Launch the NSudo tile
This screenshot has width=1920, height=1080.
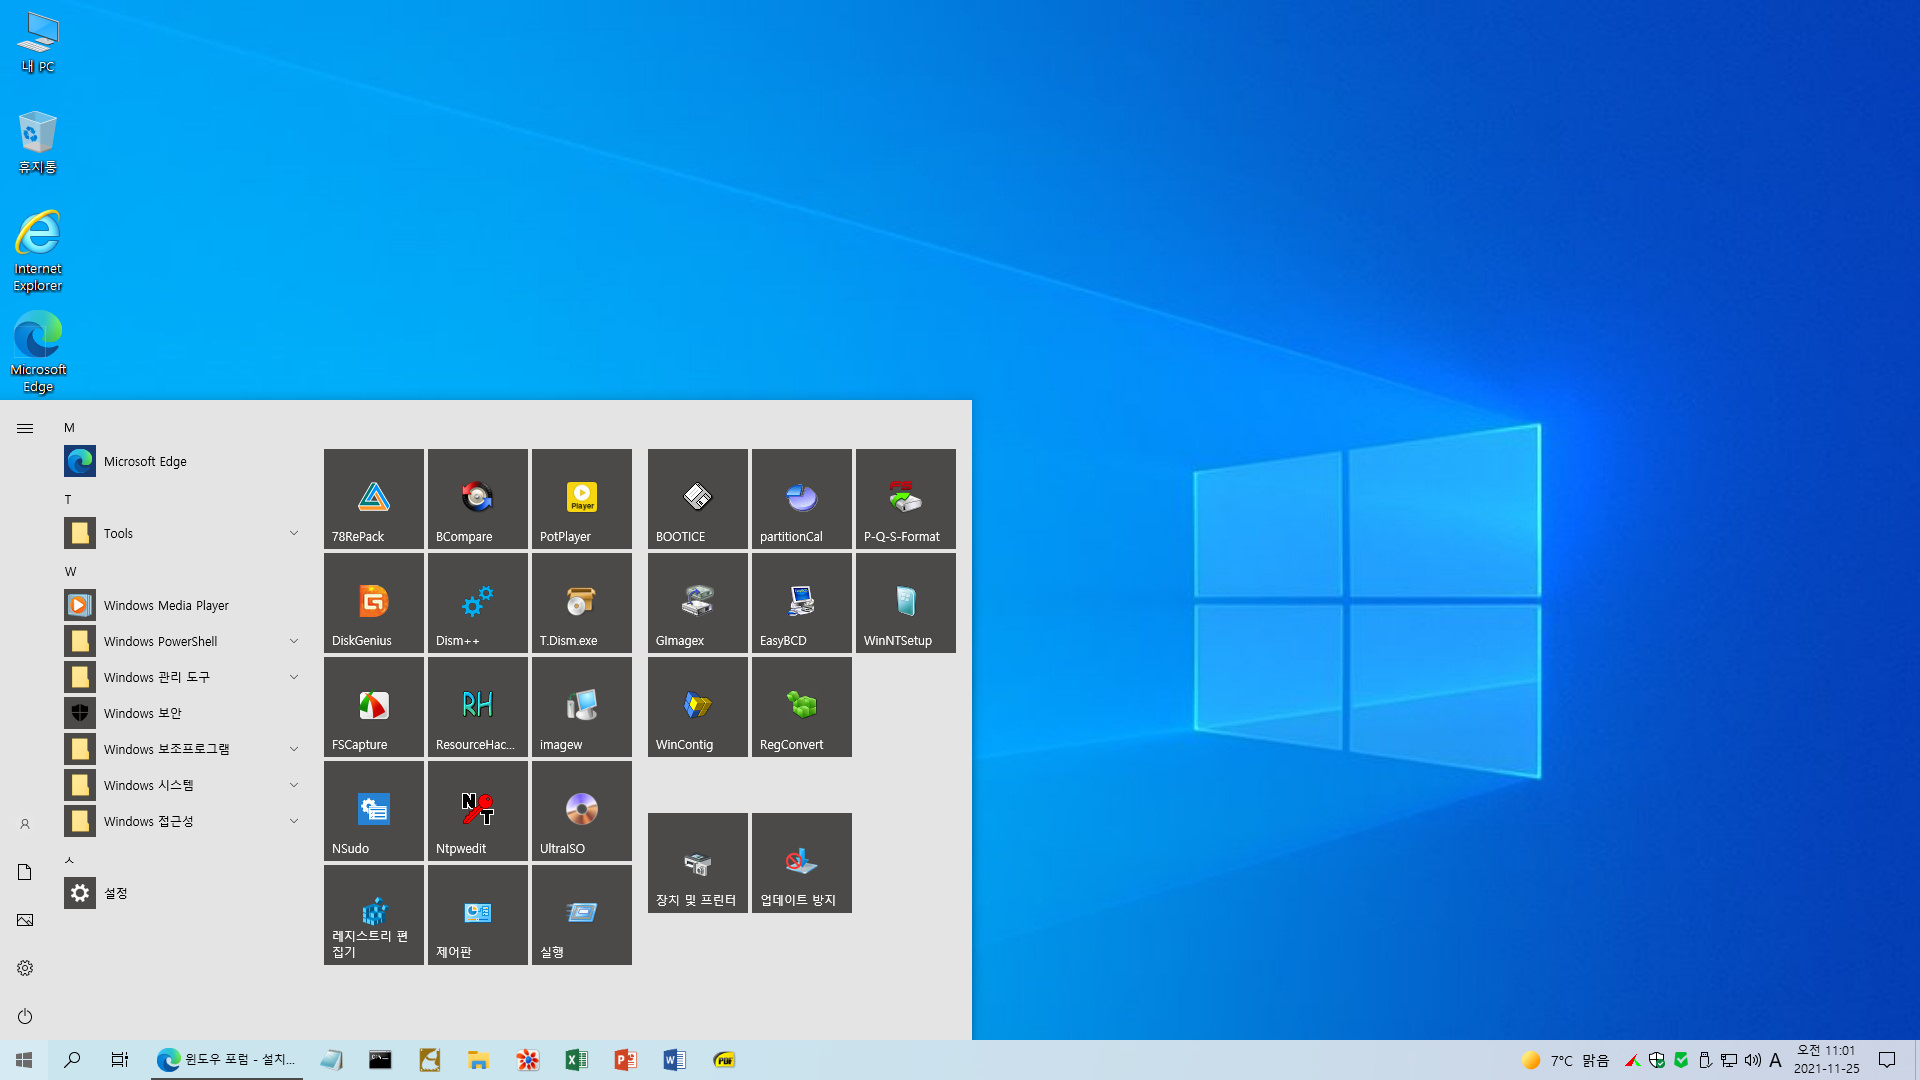pos(374,811)
